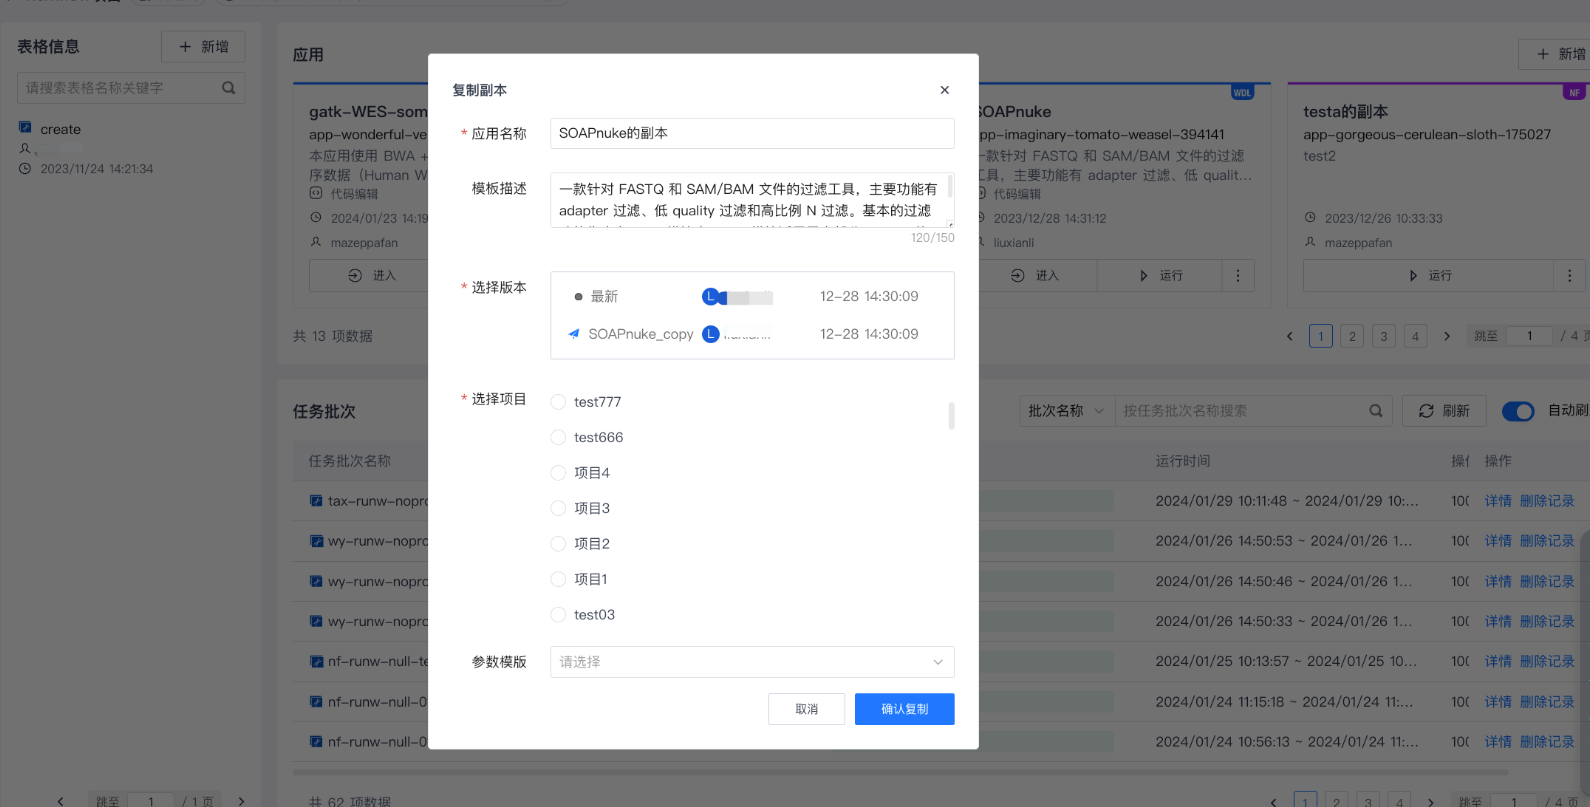This screenshot has width=1590, height=807.
Task: Open the three-dot menu on testa的副本 card
Action: [x=1569, y=276]
